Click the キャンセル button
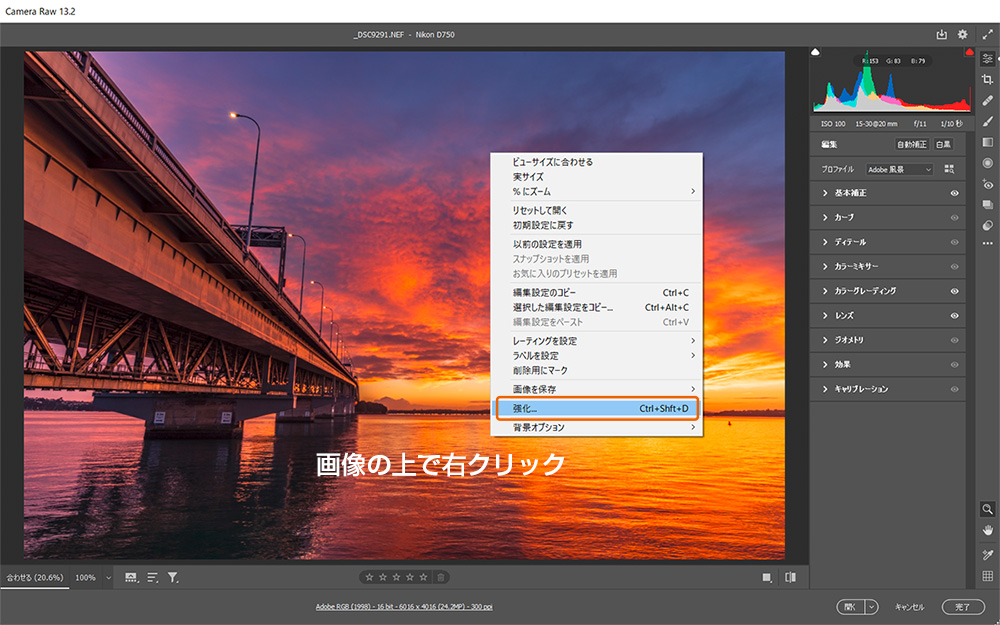This screenshot has width=1000, height=625. point(909,607)
